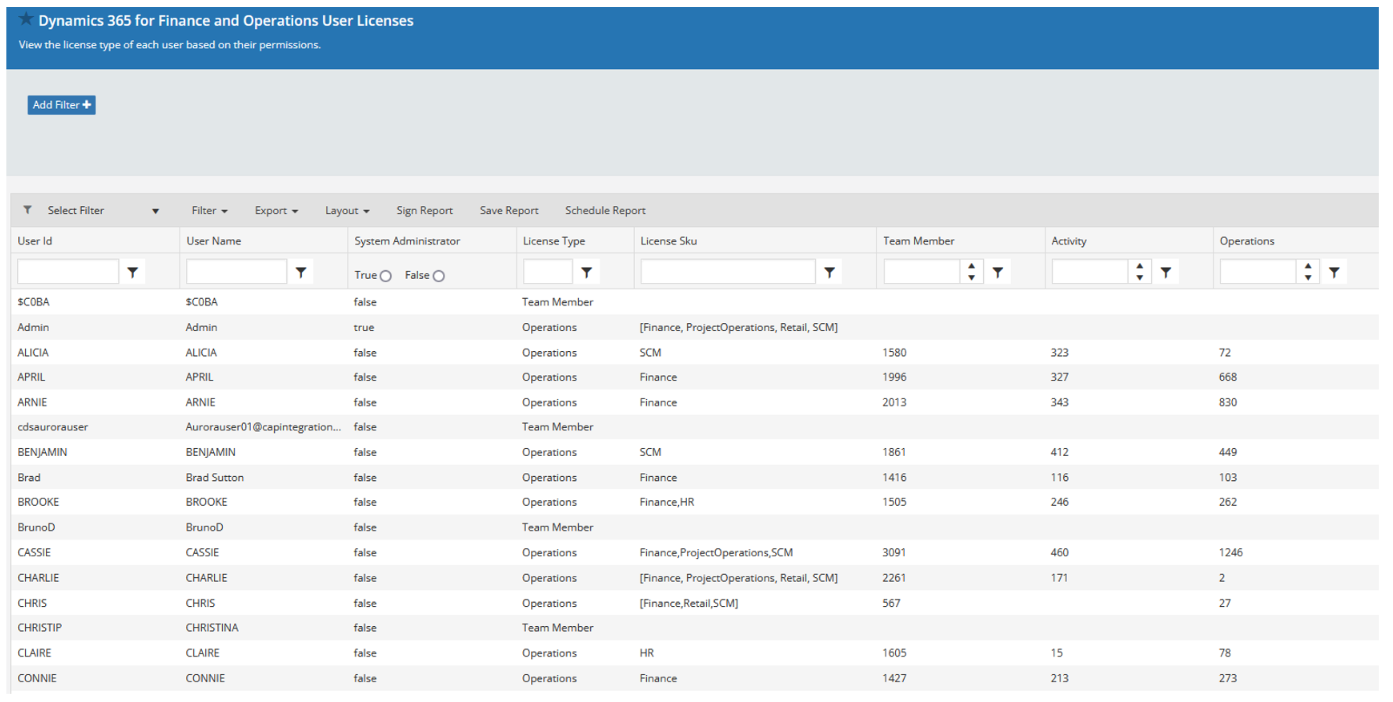The height and width of the screenshot is (702, 1393).
Task: Open the Export menu
Action: pos(276,211)
